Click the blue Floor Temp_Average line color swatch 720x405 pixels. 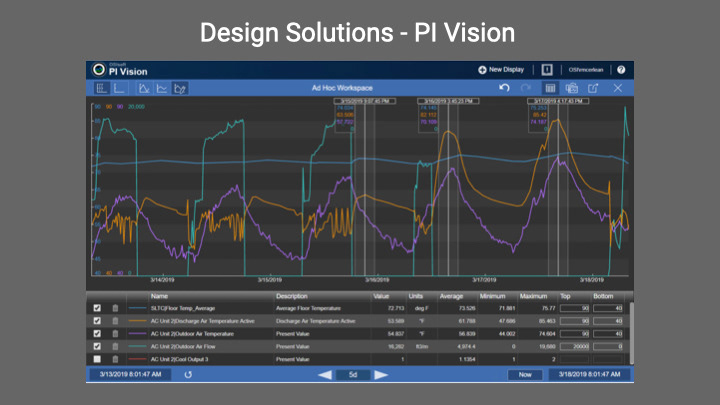137,308
